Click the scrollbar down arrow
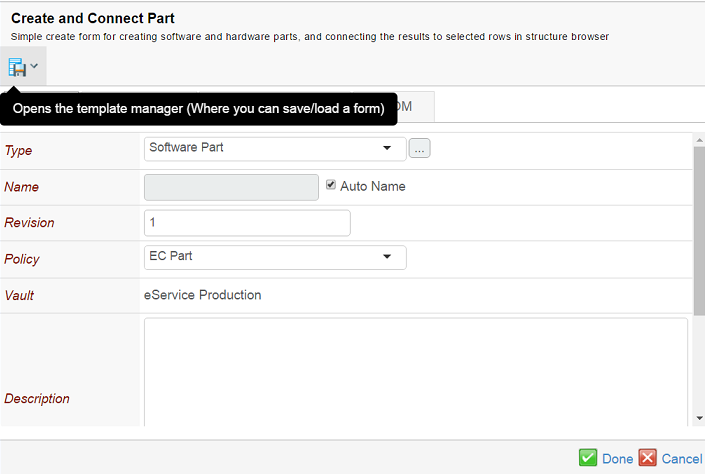 (x=698, y=418)
